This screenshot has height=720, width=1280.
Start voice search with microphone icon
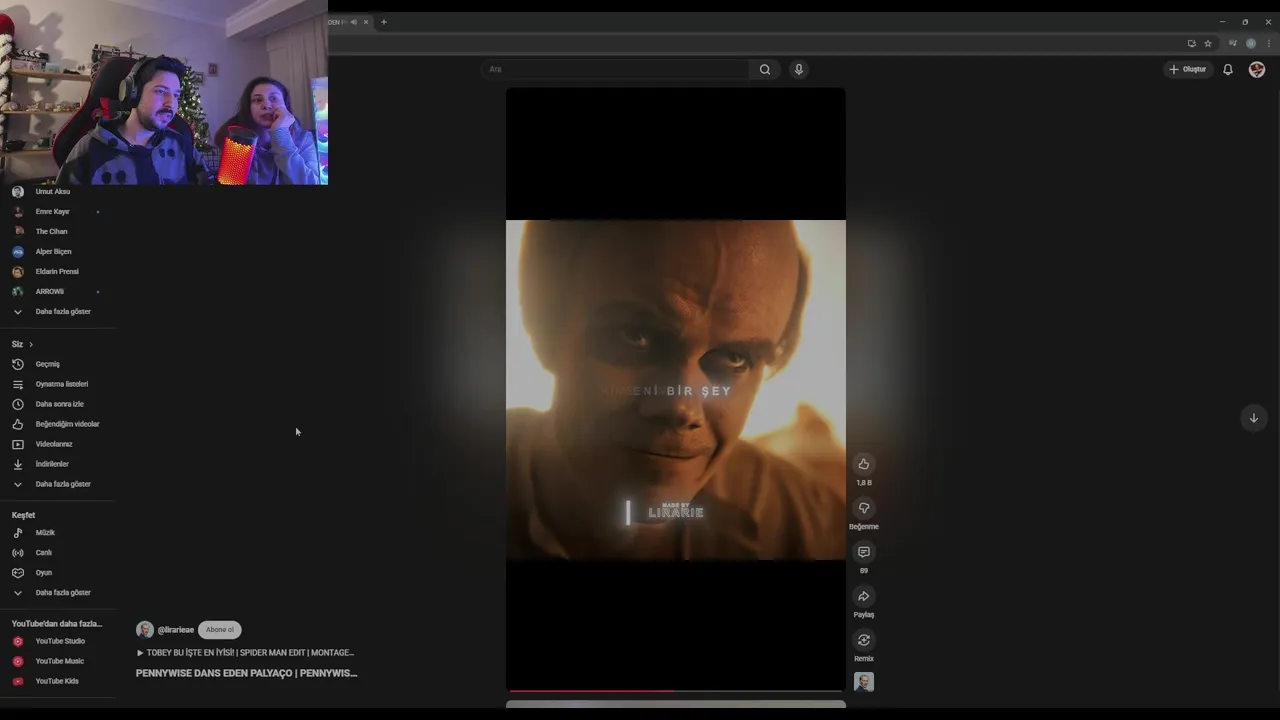pos(798,69)
